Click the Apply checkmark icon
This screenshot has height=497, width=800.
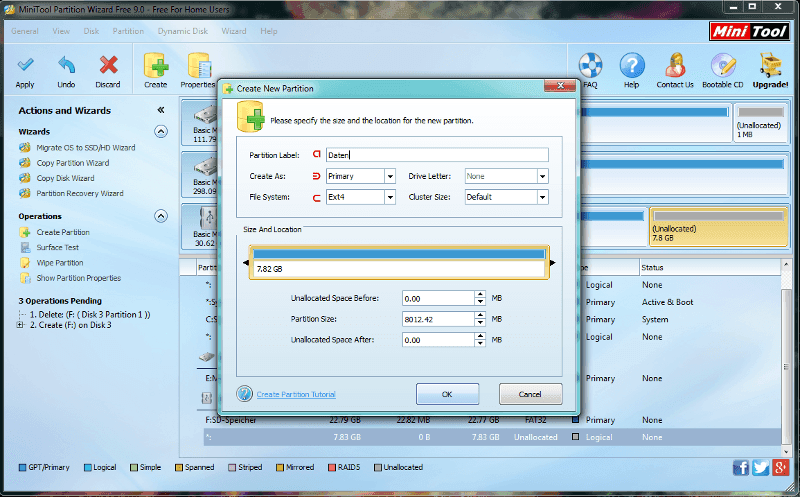[x=25, y=65]
